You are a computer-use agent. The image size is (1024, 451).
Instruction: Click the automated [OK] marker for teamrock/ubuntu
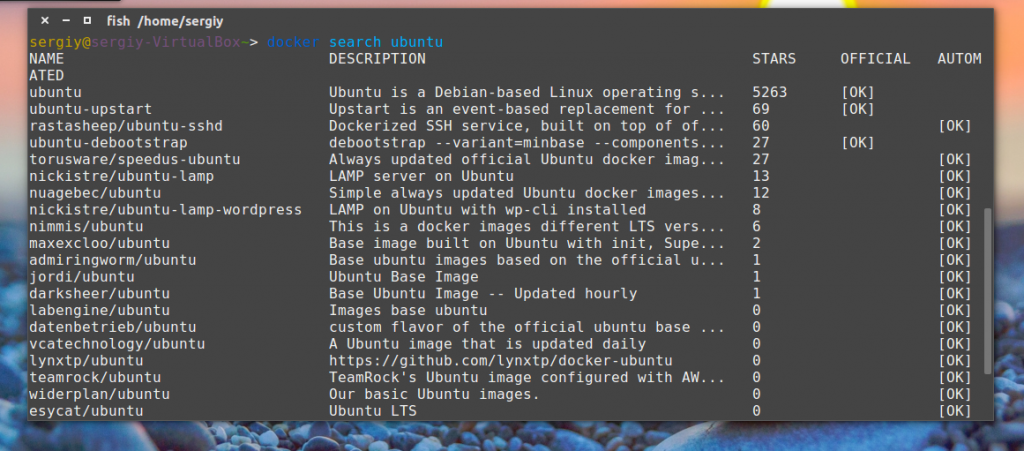point(955,377)
